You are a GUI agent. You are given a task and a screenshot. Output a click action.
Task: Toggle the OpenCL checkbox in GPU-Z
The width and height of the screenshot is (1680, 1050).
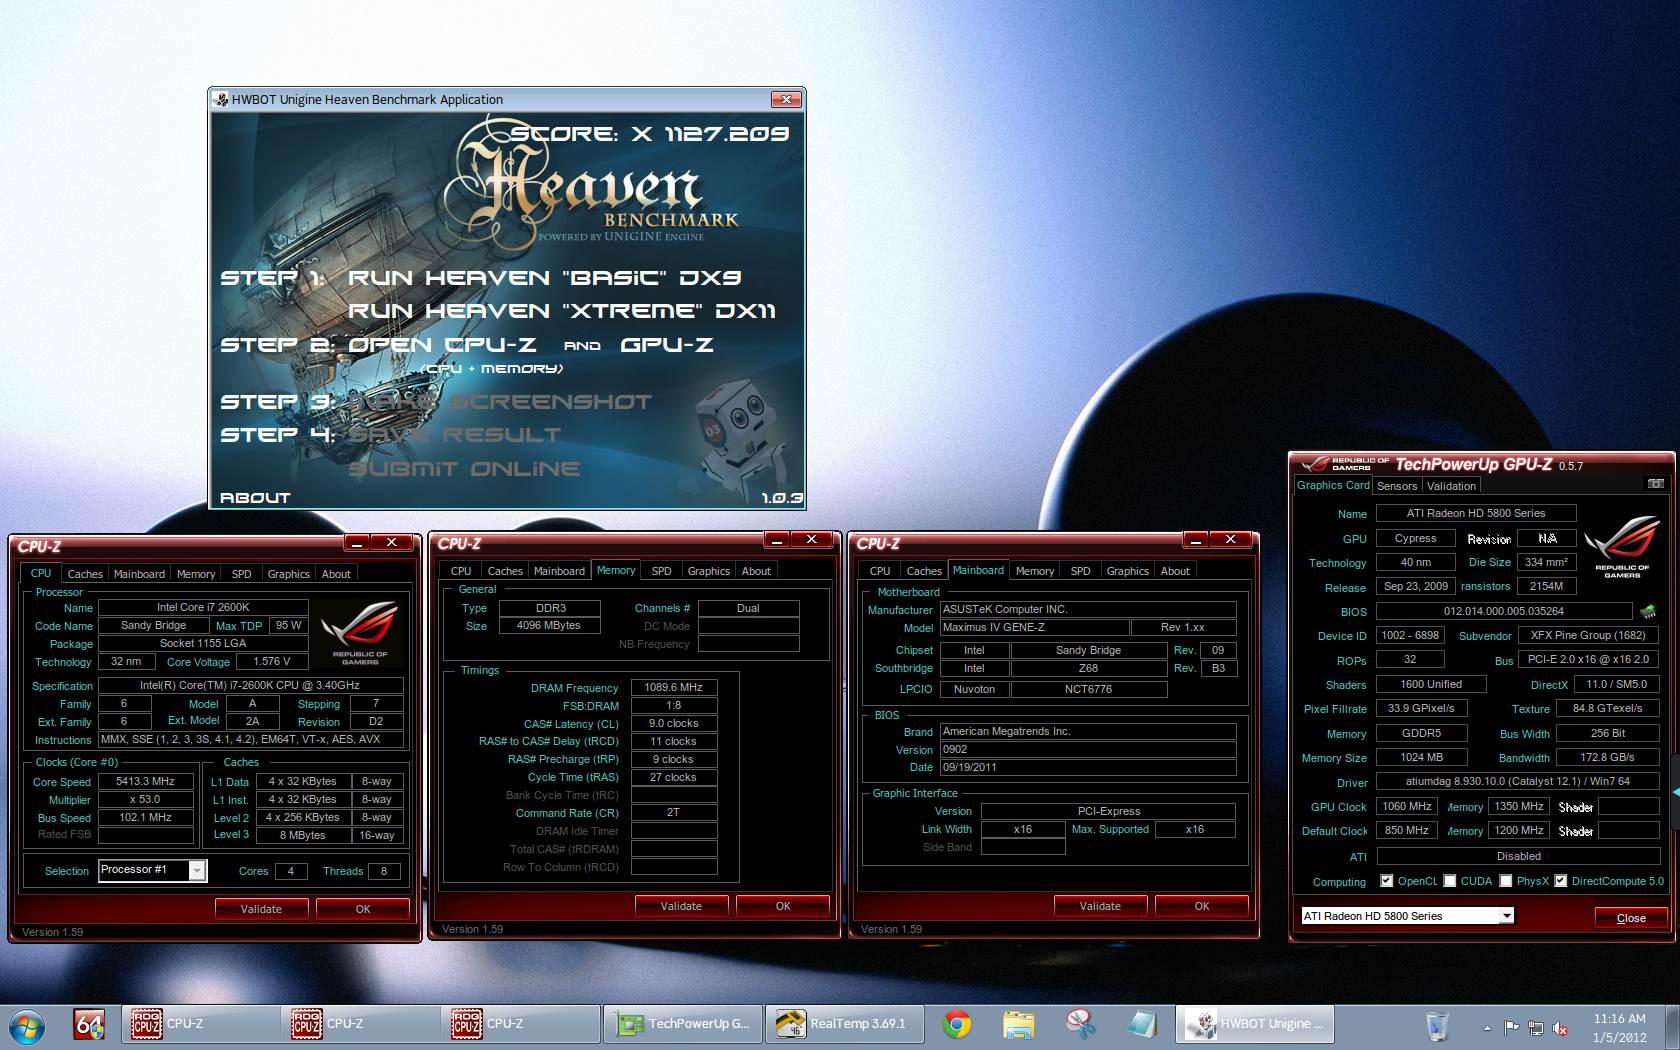pyautogui.click(x=1386, y=881)
